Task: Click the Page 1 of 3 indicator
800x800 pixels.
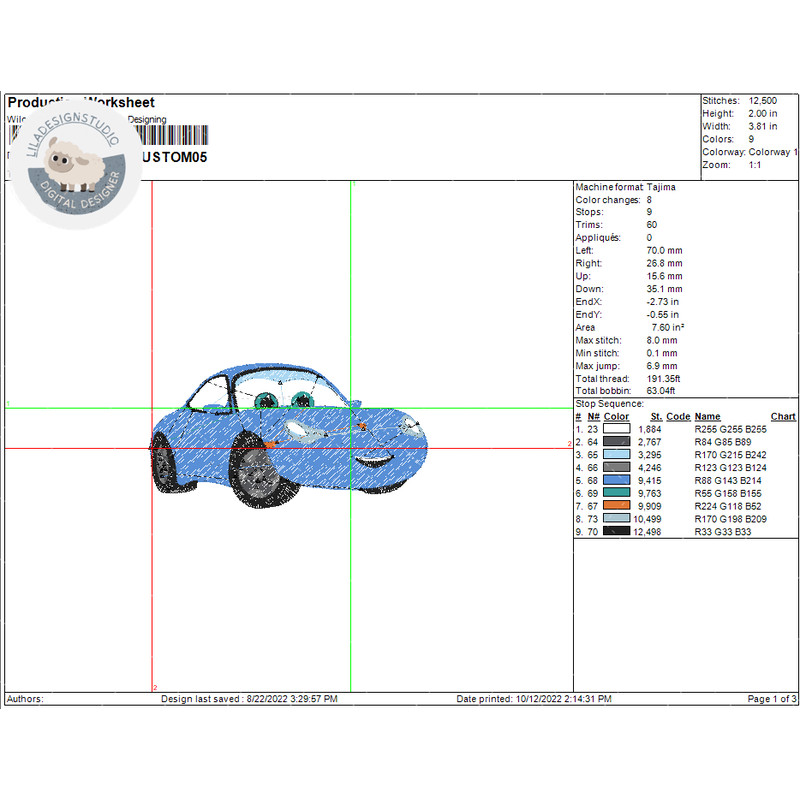Action: pos(771,699)
